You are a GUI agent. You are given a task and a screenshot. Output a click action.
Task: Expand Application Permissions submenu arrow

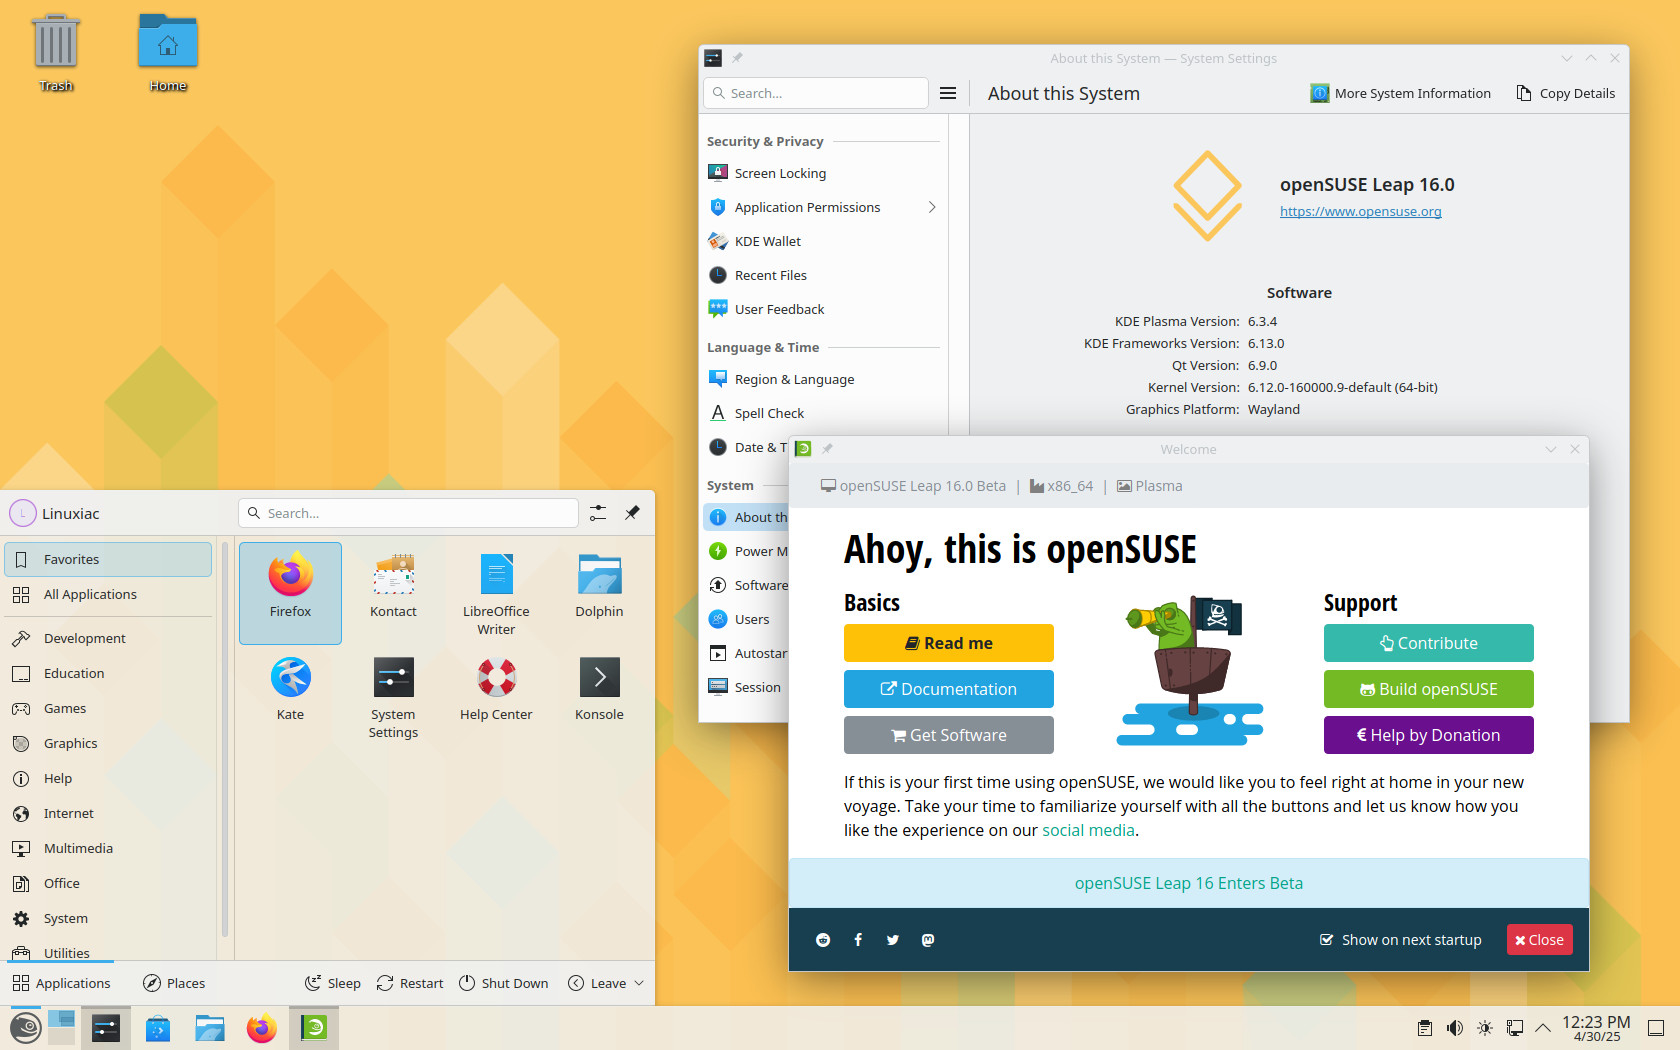coord(931,207)
